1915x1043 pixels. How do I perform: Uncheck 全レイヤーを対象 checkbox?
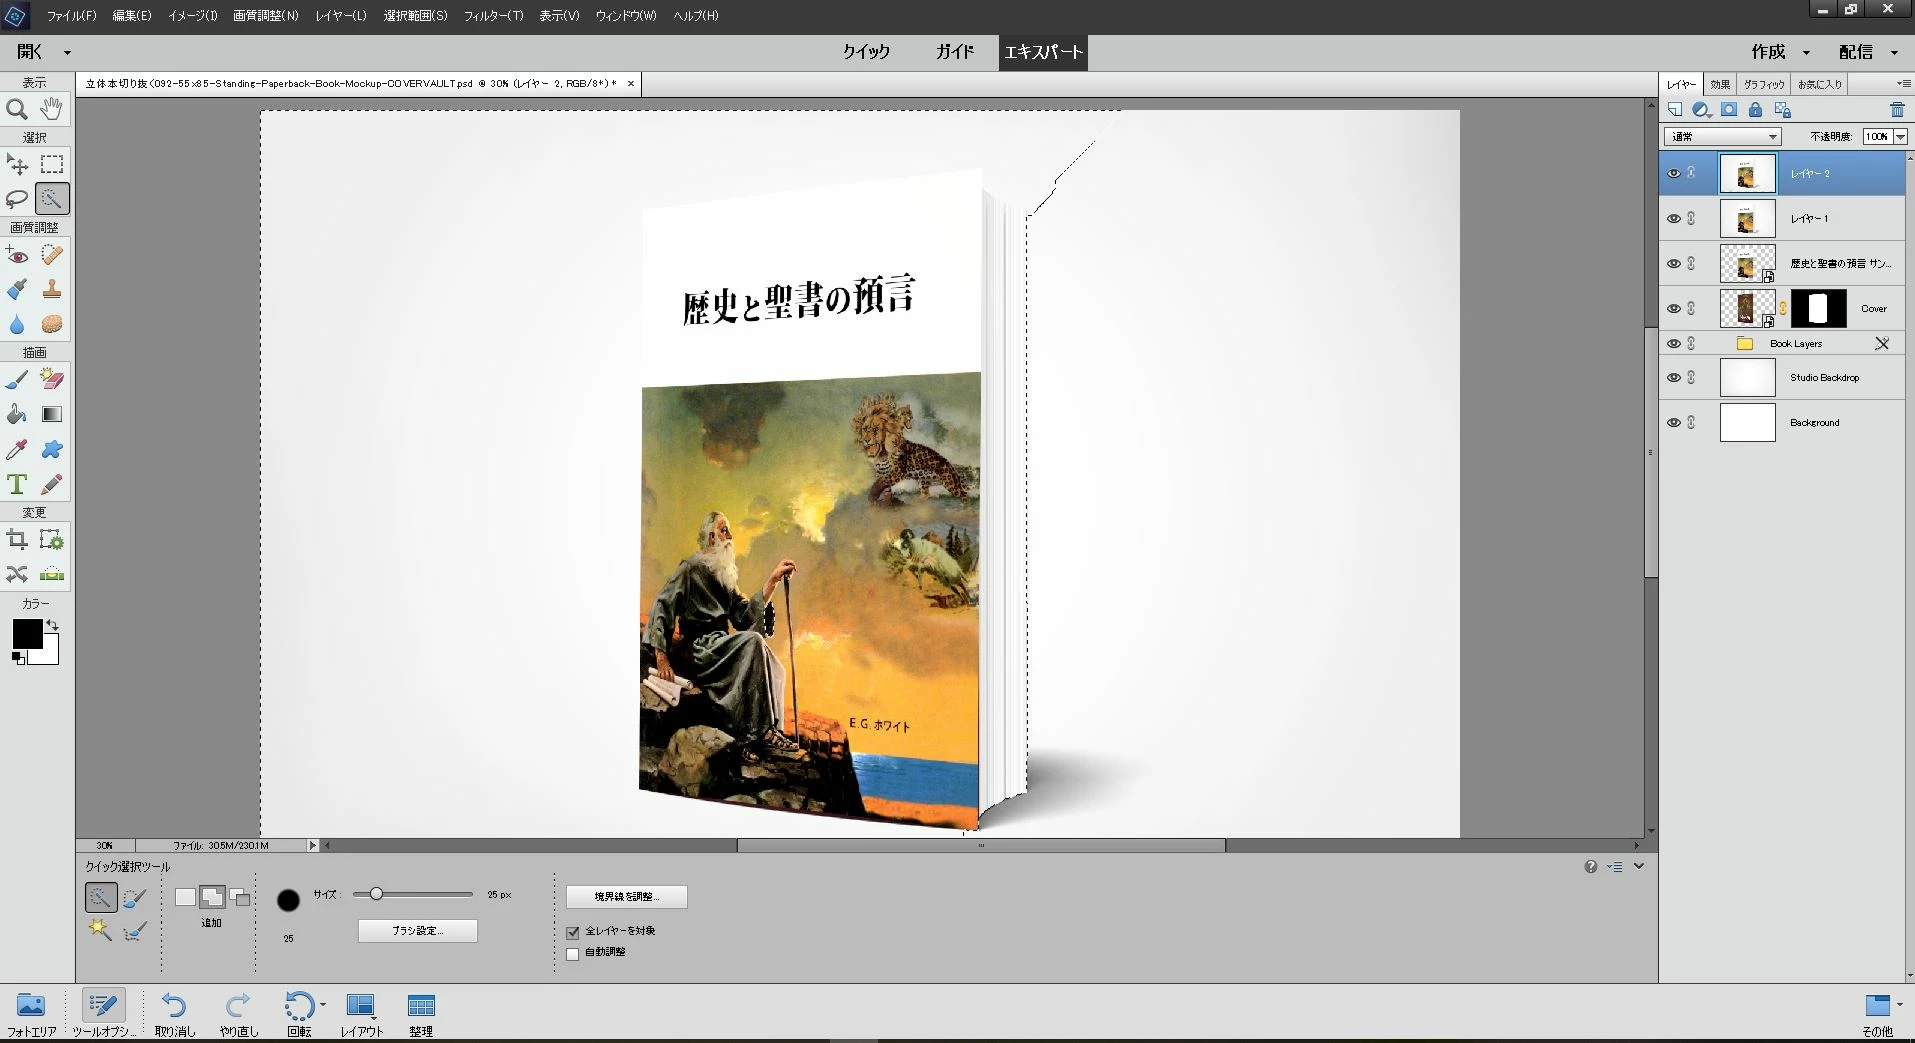pyautogui.click(x=573, y=932)
